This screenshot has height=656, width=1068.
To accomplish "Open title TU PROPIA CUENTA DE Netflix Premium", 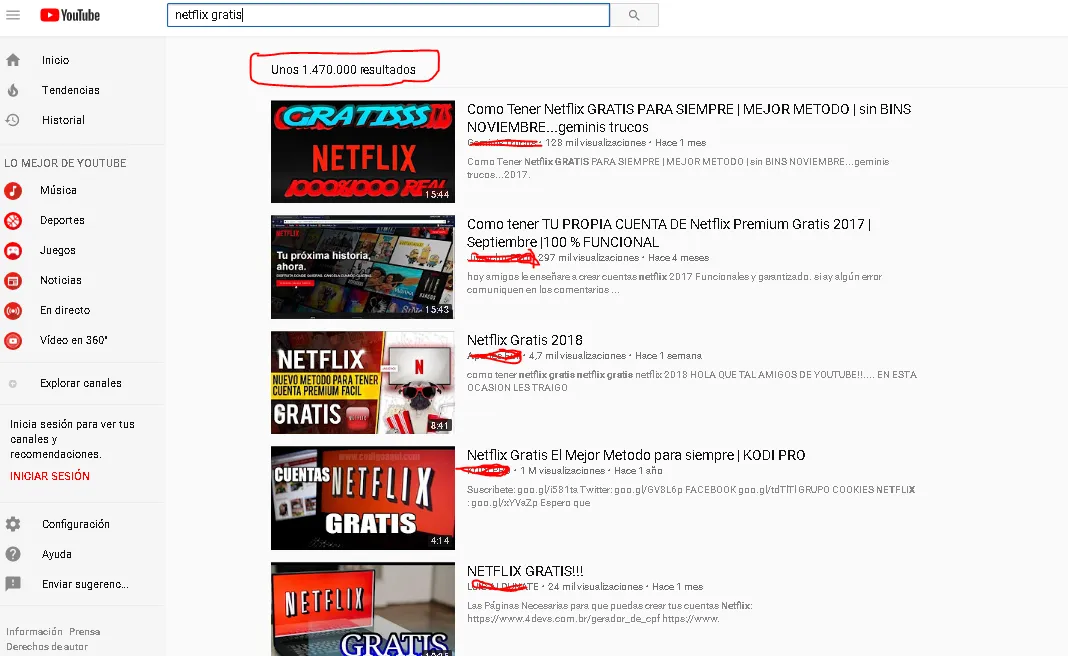I will pos(669,233).
